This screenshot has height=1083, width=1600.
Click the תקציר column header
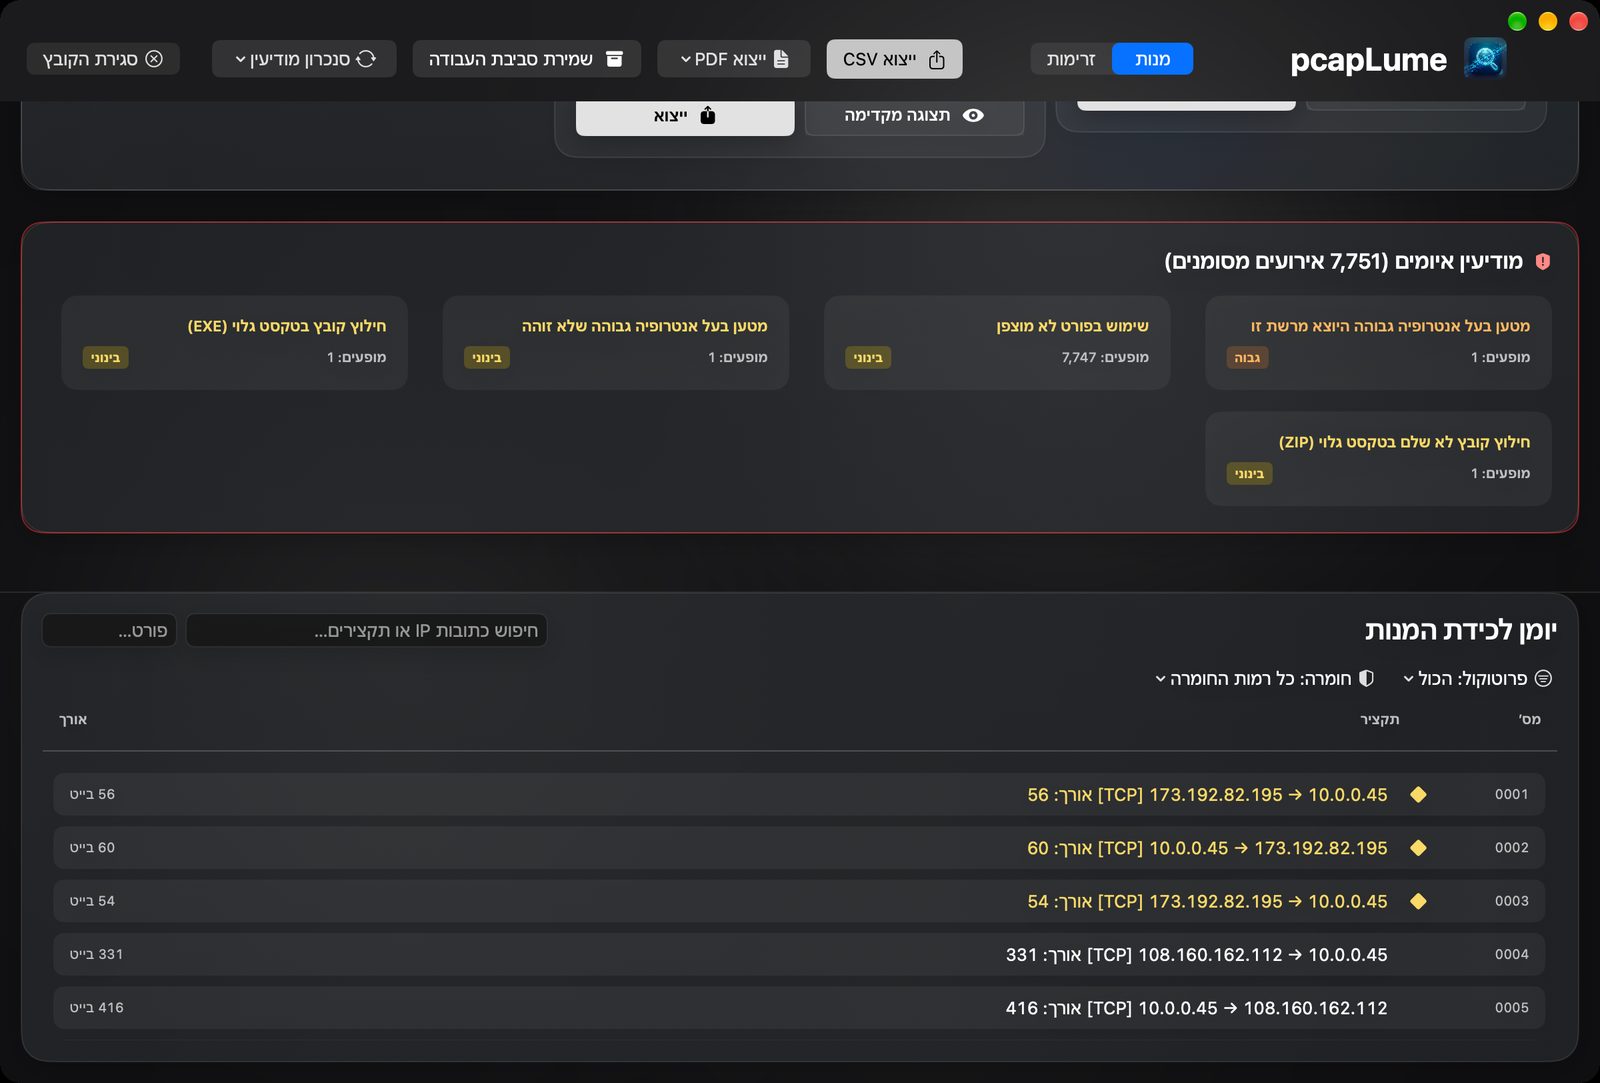pos(1379,719)
